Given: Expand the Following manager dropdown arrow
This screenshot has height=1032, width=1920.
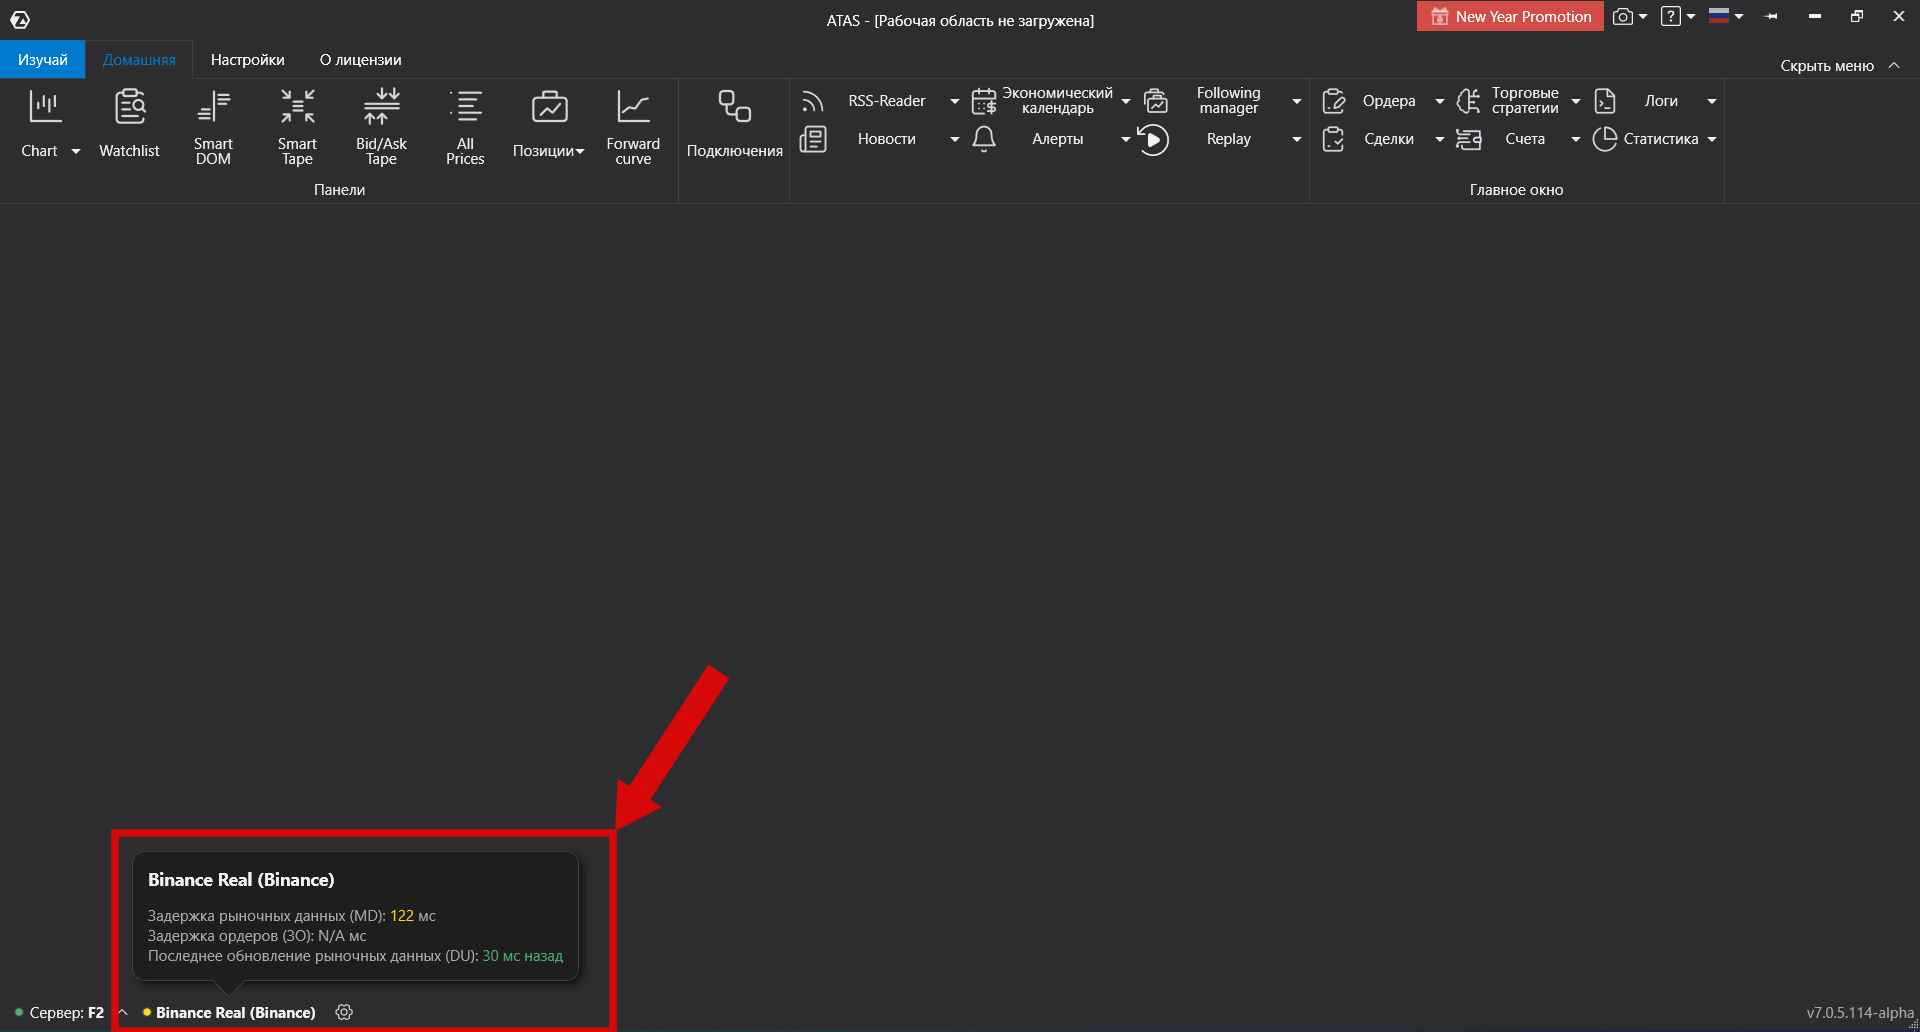Looking at the screenshot, I should point(1296,101).
